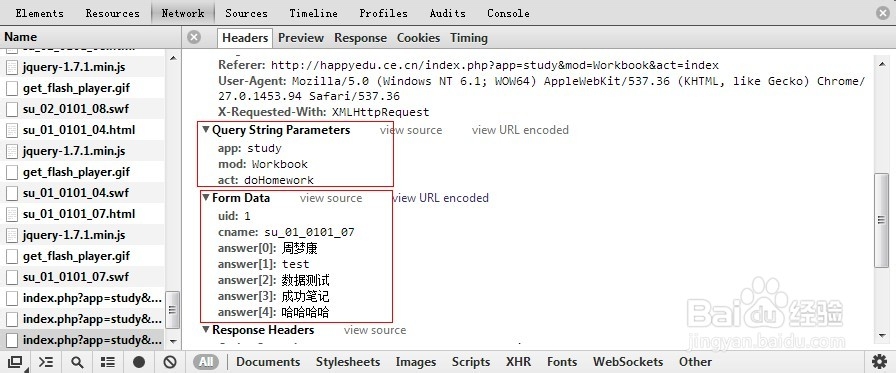896x373 pixels.
Task: Toggle small resource rows list icon
Action: 107,362
